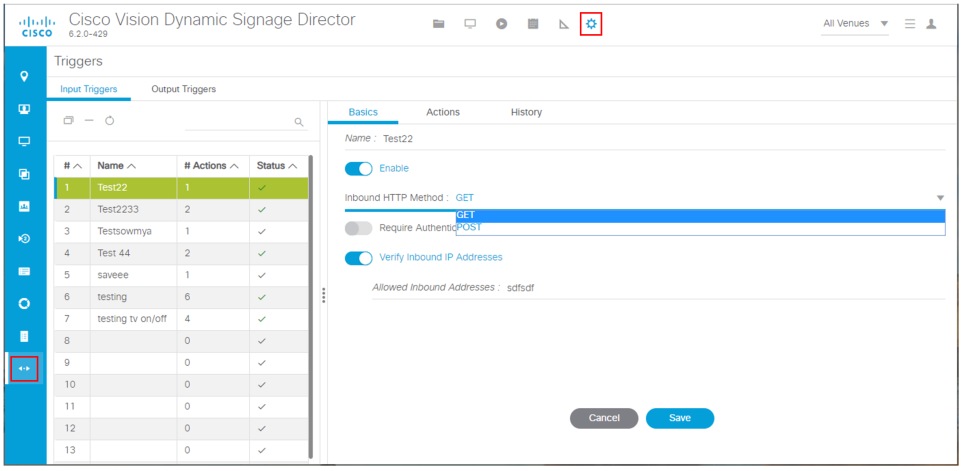Click the play circle icon in header
The height and width of the screenshot is (471, 966).
coord(501,24)
